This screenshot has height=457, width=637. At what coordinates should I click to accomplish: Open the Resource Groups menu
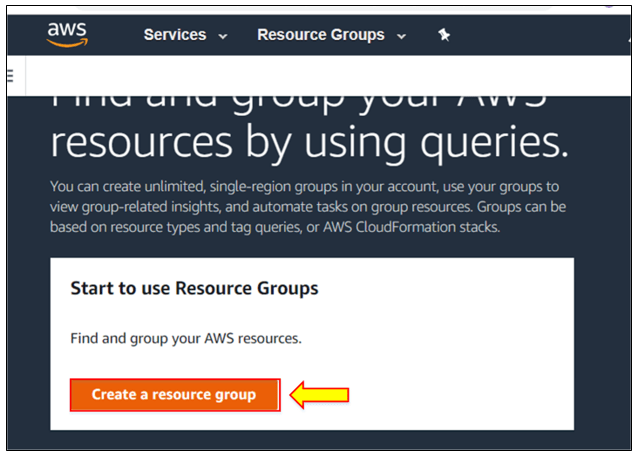pyautogui.click(x=321, y=35)
